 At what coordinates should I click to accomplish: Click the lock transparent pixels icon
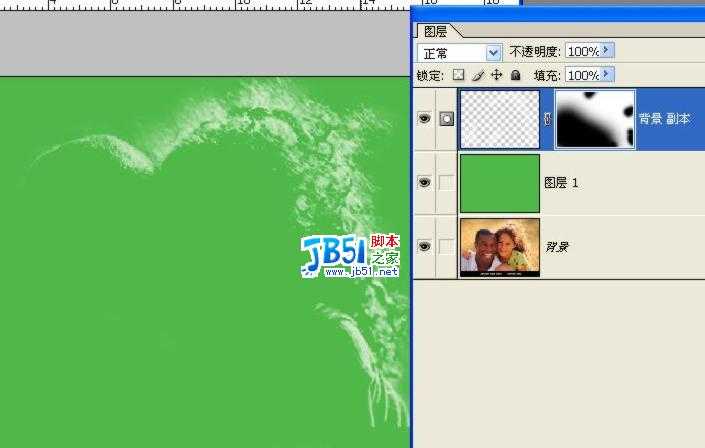(459, 75)
